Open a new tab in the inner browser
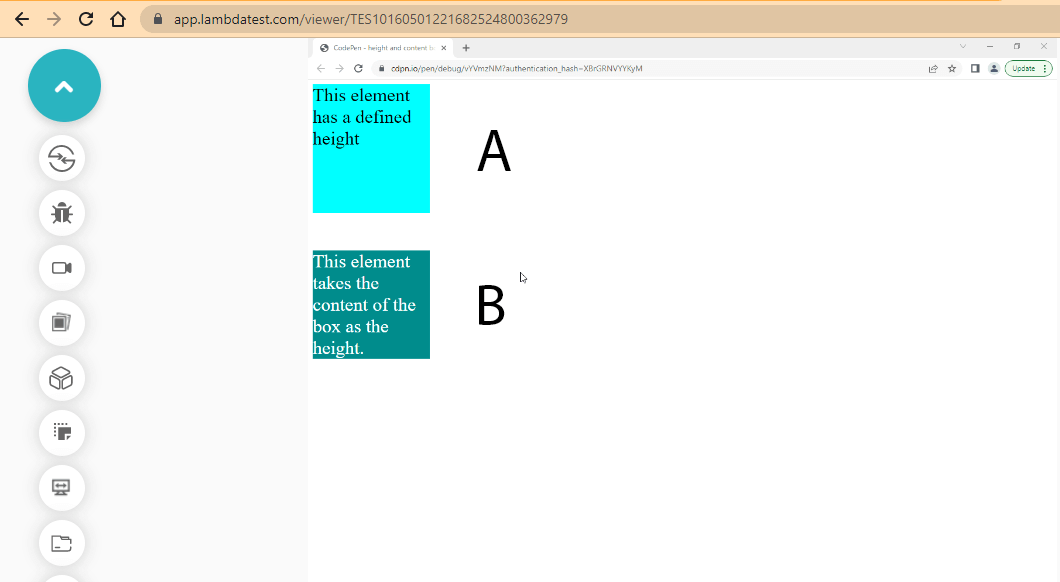This screenshot has height=582, width=1060. [x=466, y=48]
